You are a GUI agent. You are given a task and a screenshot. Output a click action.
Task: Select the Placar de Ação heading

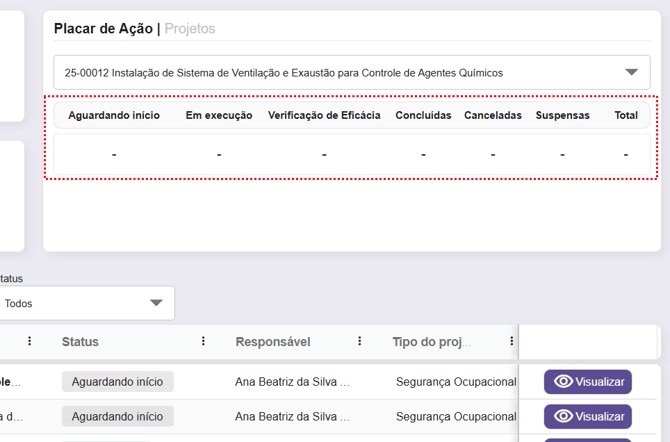point(102,29)
